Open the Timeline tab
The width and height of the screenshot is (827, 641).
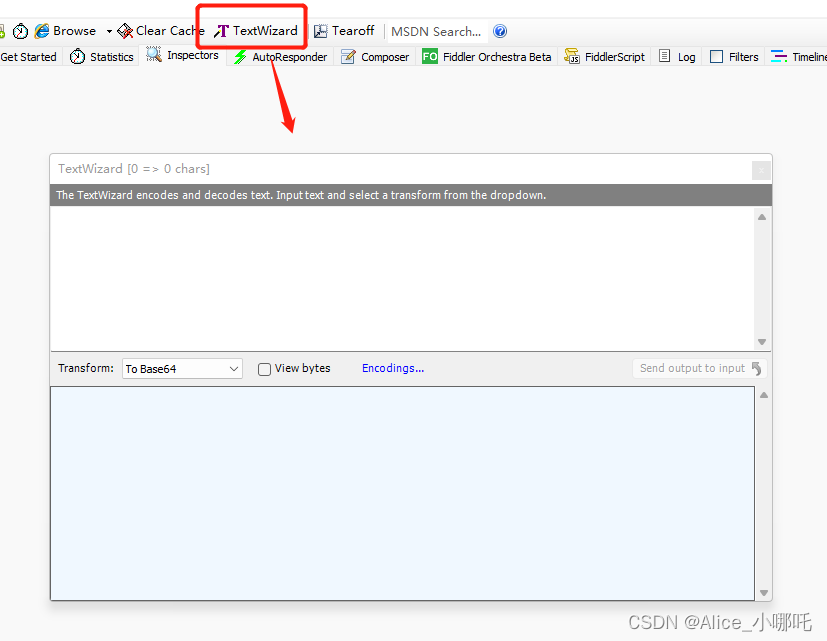[798, 57]
